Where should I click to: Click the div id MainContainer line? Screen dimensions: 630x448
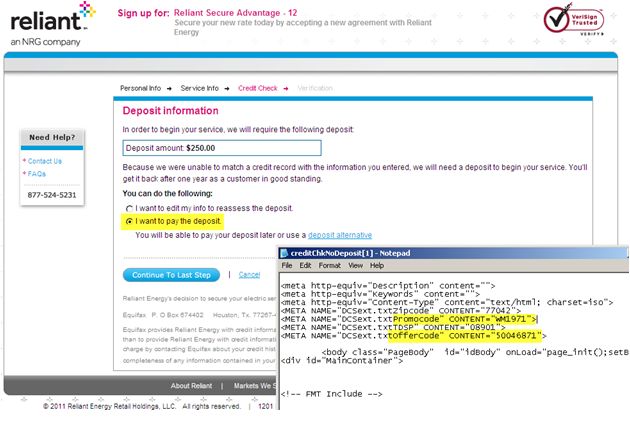coord(342,361)
